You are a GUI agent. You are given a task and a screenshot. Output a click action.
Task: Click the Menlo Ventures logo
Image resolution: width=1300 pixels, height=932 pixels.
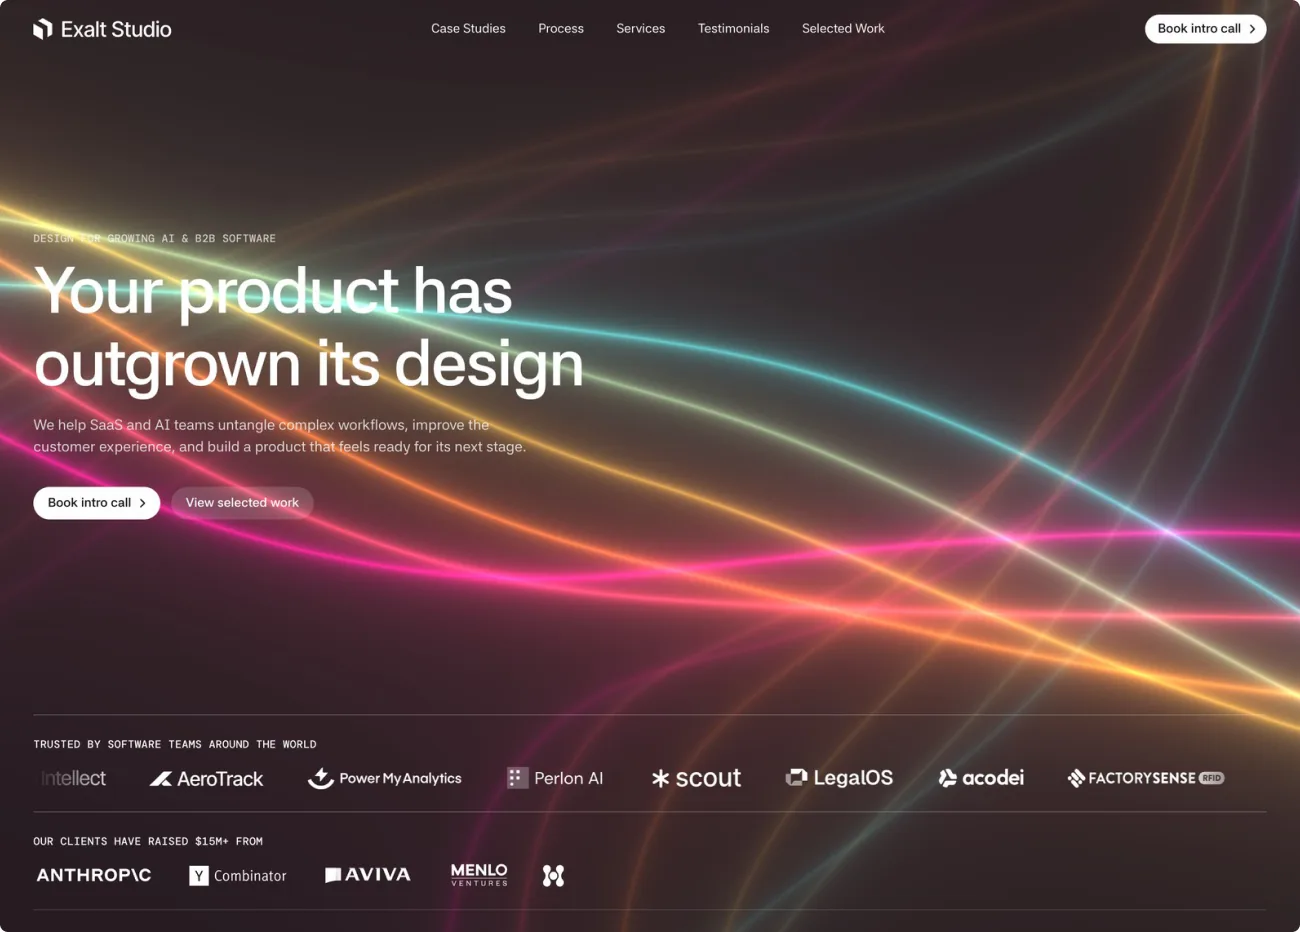pos(479,875)
